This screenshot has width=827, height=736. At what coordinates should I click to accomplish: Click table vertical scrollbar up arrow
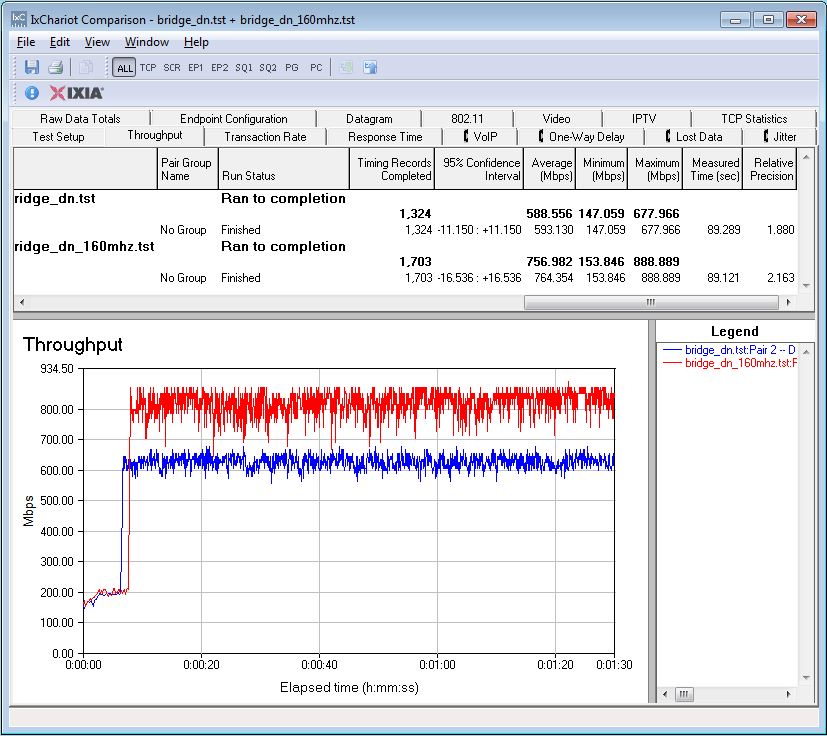pyautogui.click(x=805, y=157)
